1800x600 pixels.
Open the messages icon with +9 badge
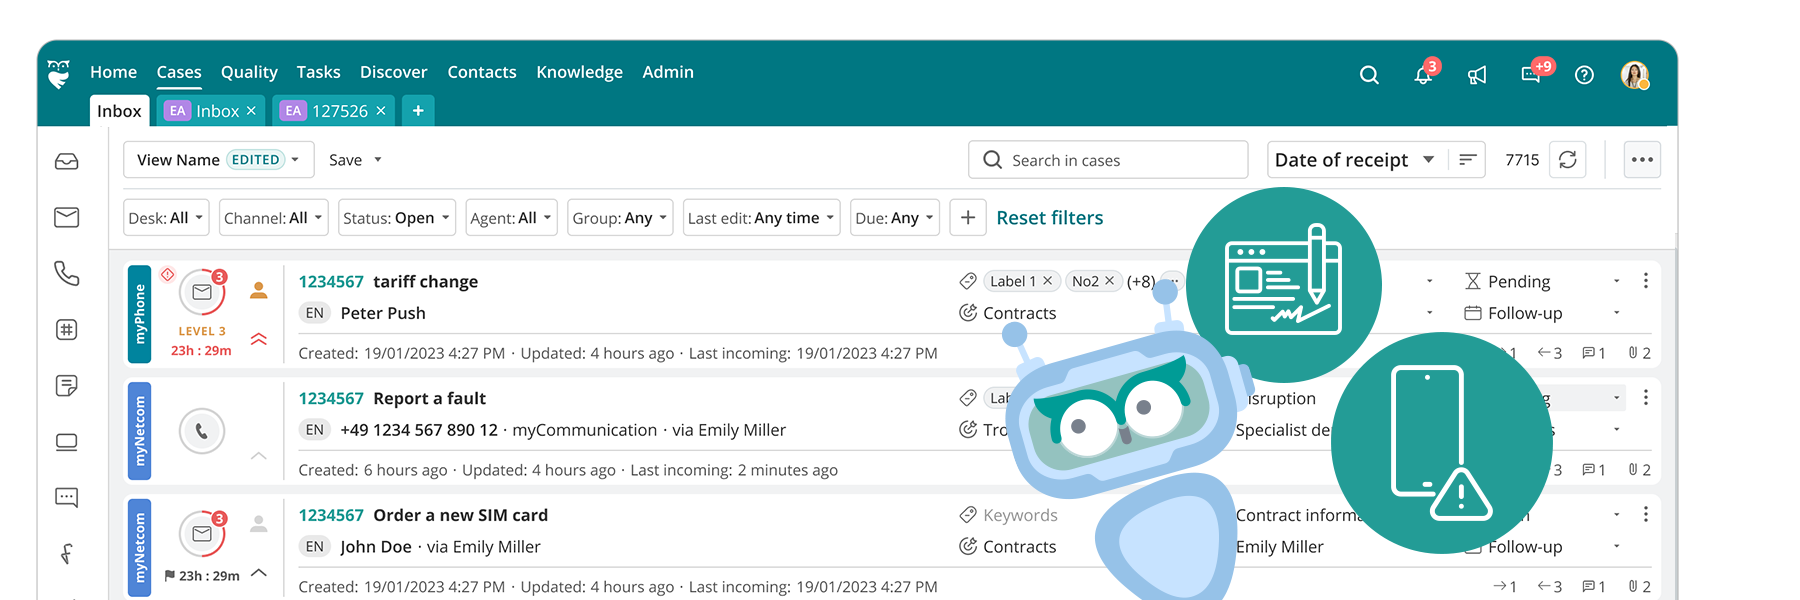click(1531, 75)
